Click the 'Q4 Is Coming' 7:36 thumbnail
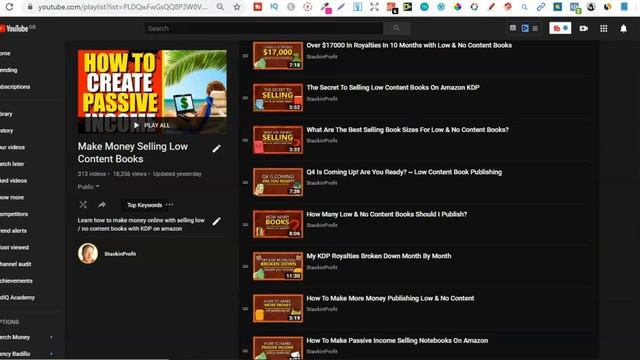Screen dimensions: 640x360 click(x=278, y=182)
